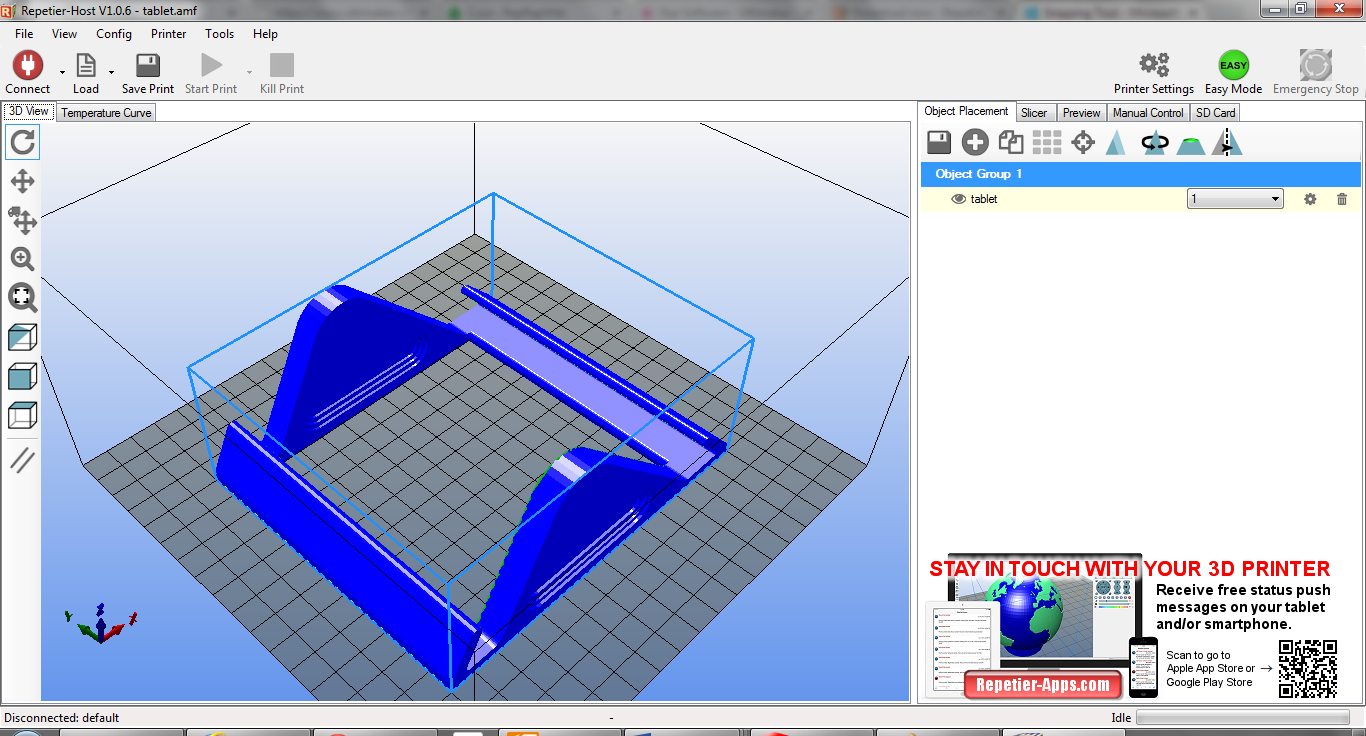Click the Autoposition grid icon
The image size is (1366, 736).
1047,143
